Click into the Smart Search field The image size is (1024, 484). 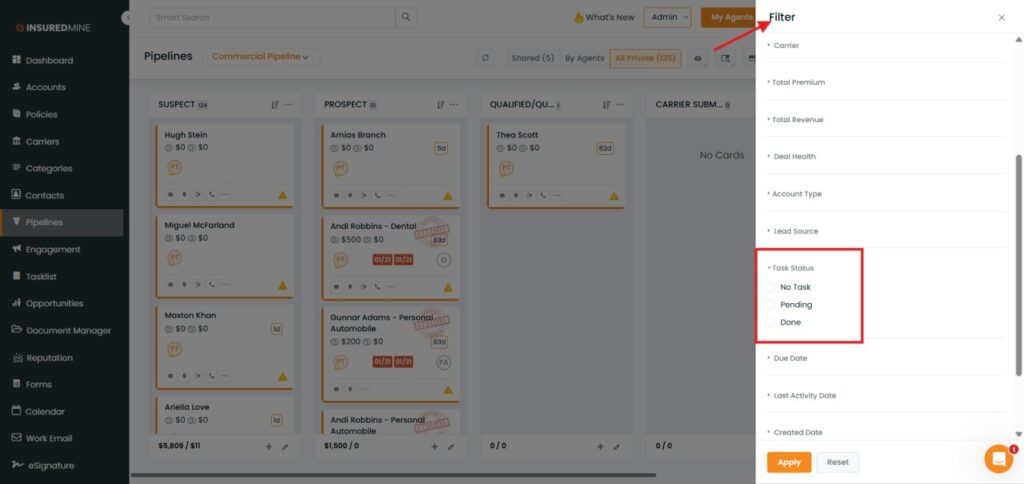[272, 17]
